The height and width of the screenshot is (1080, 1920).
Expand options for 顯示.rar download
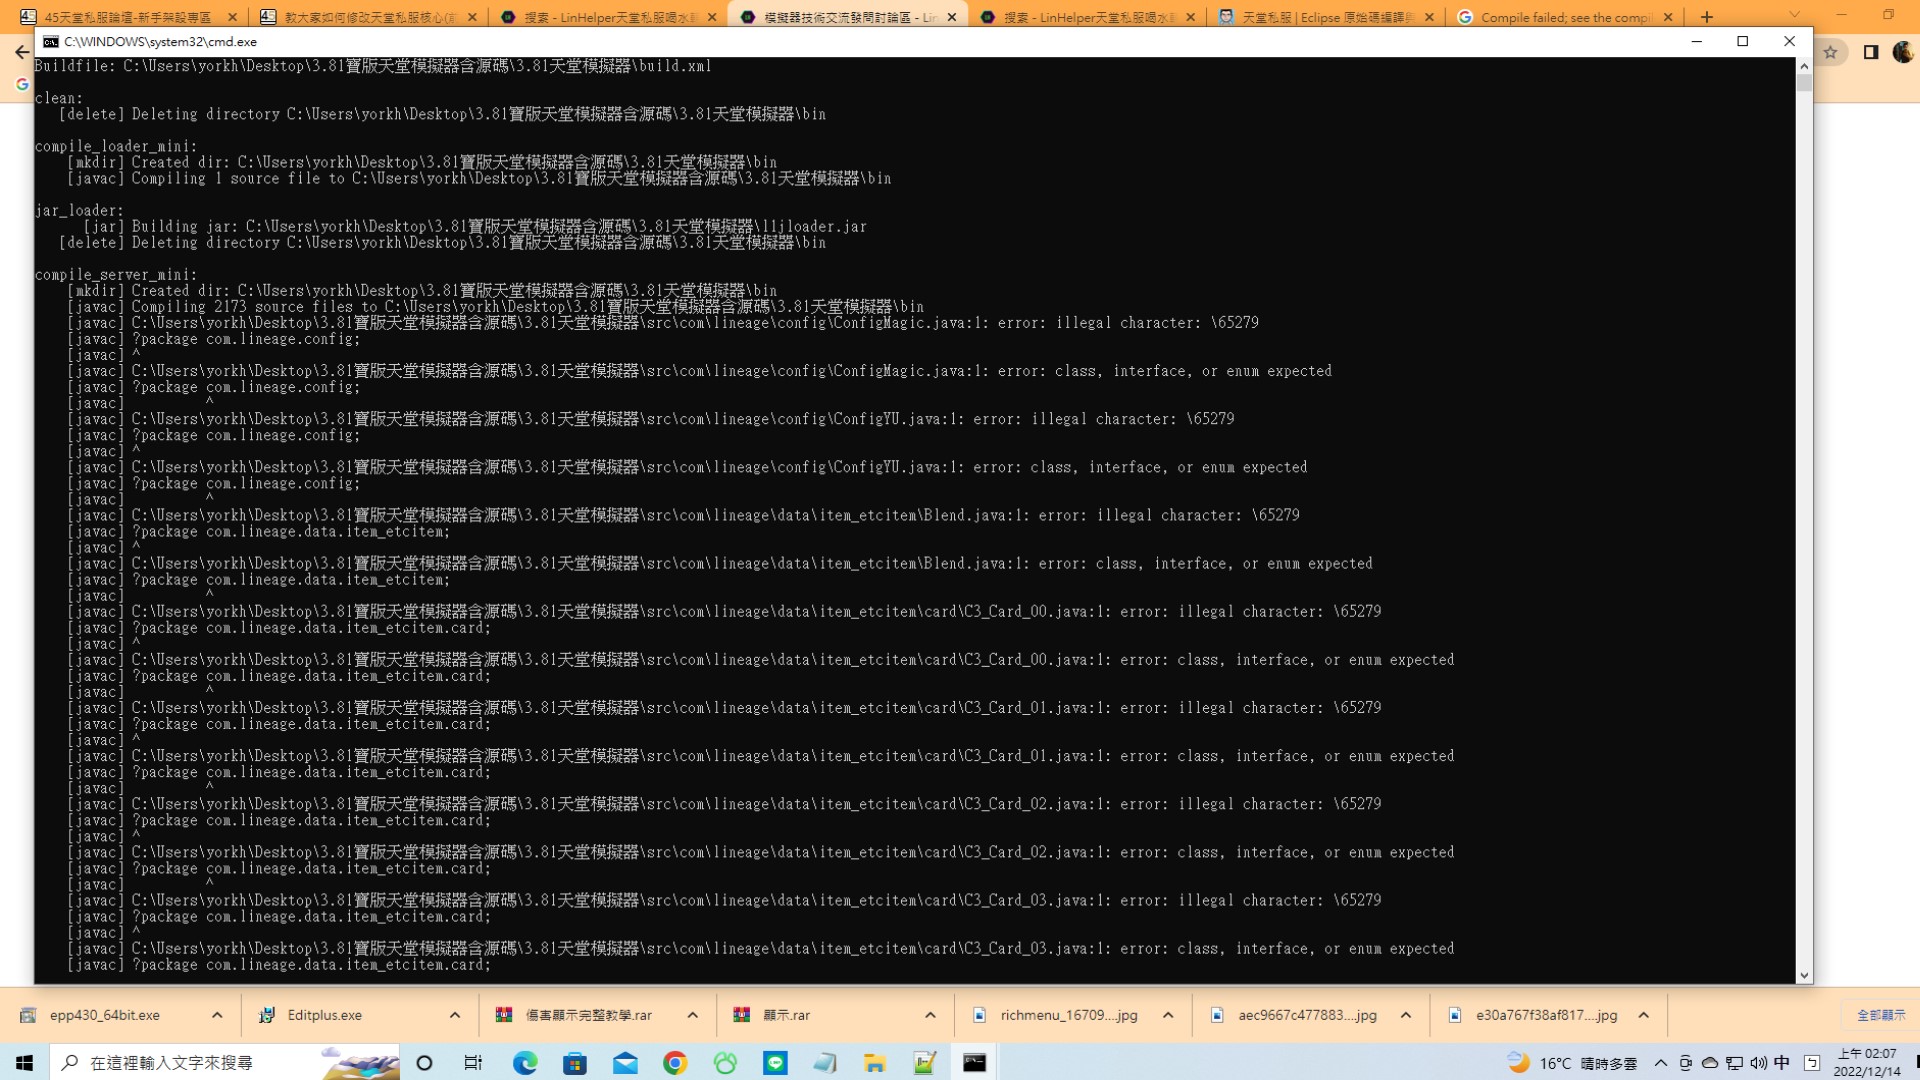point(930,1015)
